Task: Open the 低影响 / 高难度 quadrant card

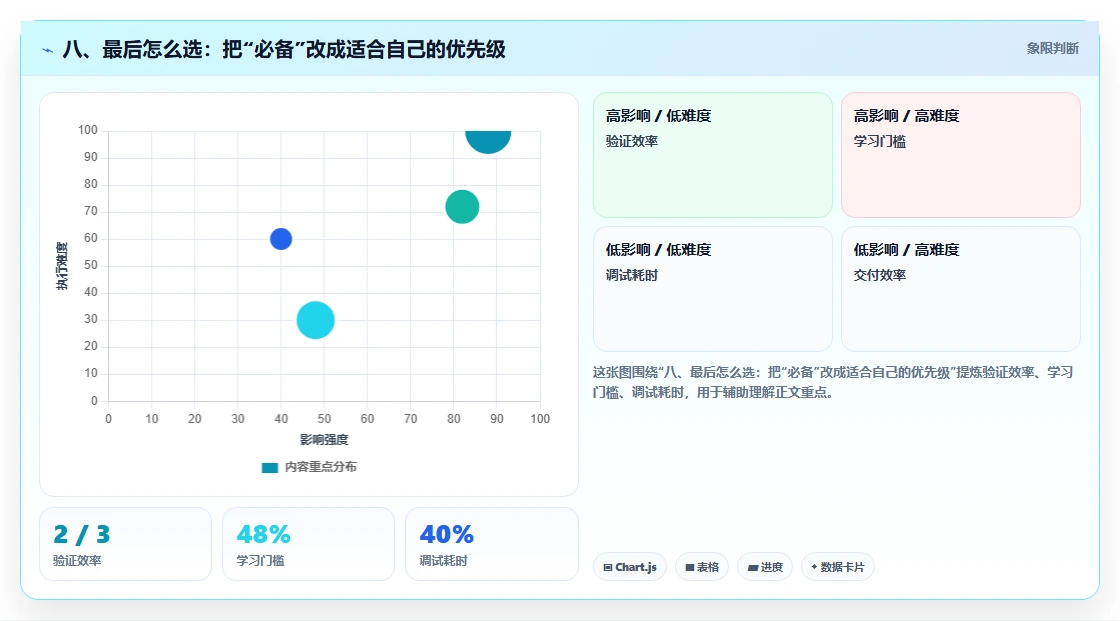Action: coord(961,289)
